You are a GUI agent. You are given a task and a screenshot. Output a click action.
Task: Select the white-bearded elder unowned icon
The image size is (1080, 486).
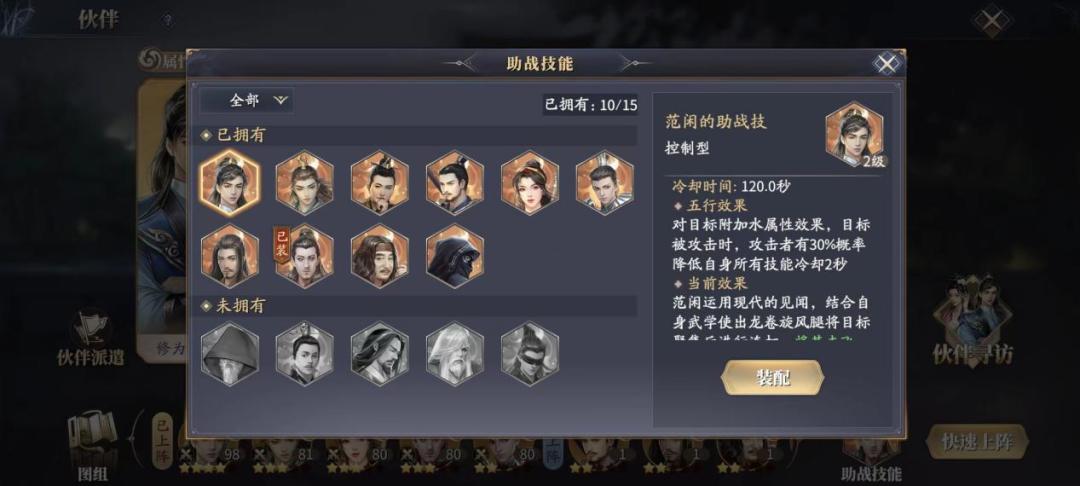[455, 353]
